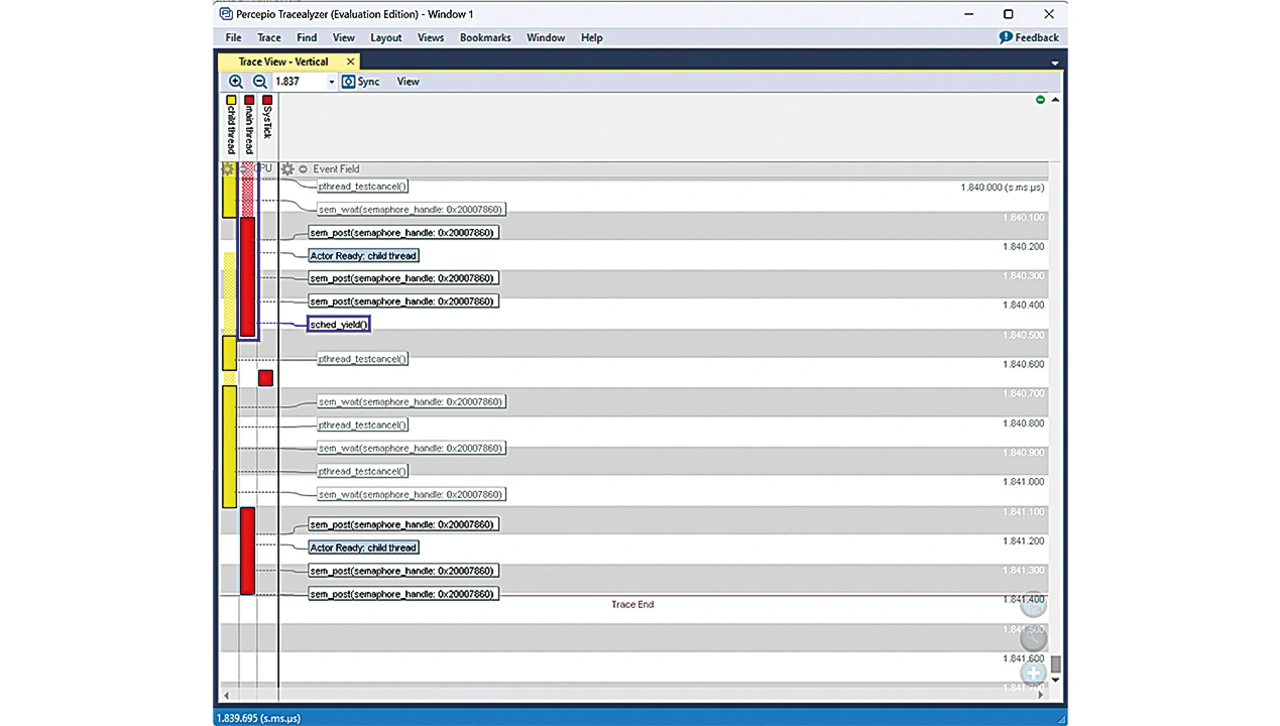1280x726 pixels.
Task: Click the zoom in magnifier icon
Action: 236,82
